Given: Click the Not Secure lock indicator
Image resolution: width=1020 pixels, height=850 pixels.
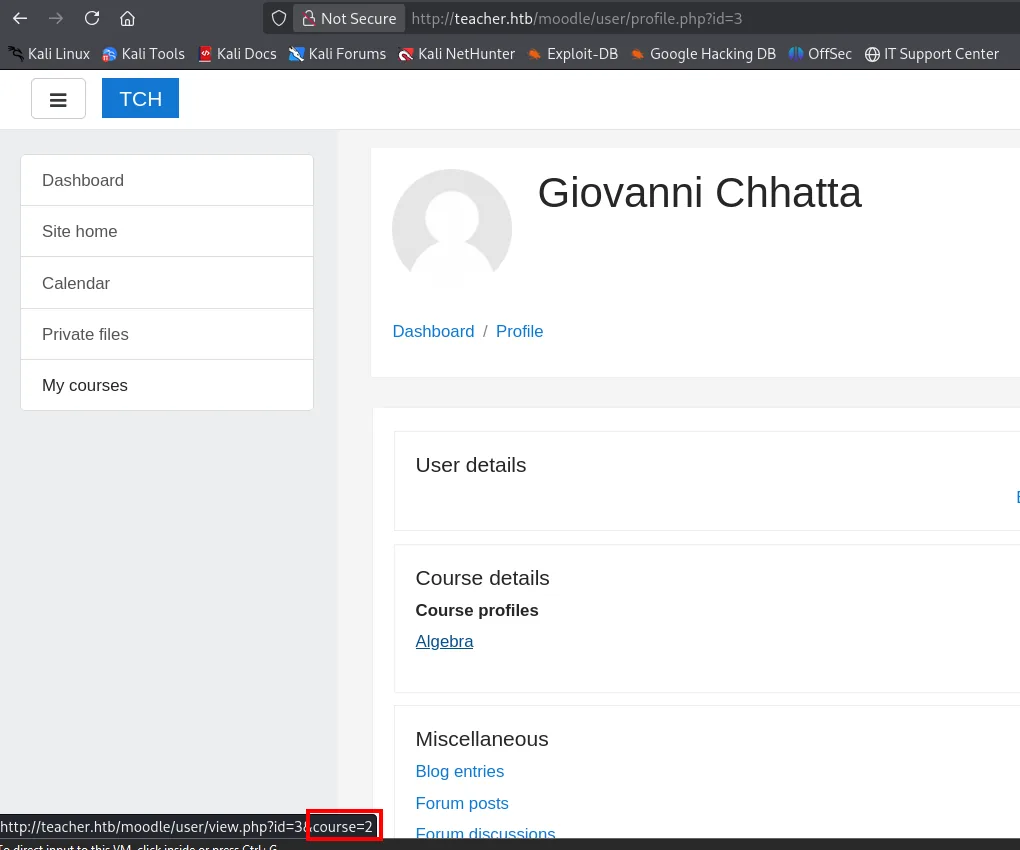Looking at the screenshot, I should click(x=349, y=18).
